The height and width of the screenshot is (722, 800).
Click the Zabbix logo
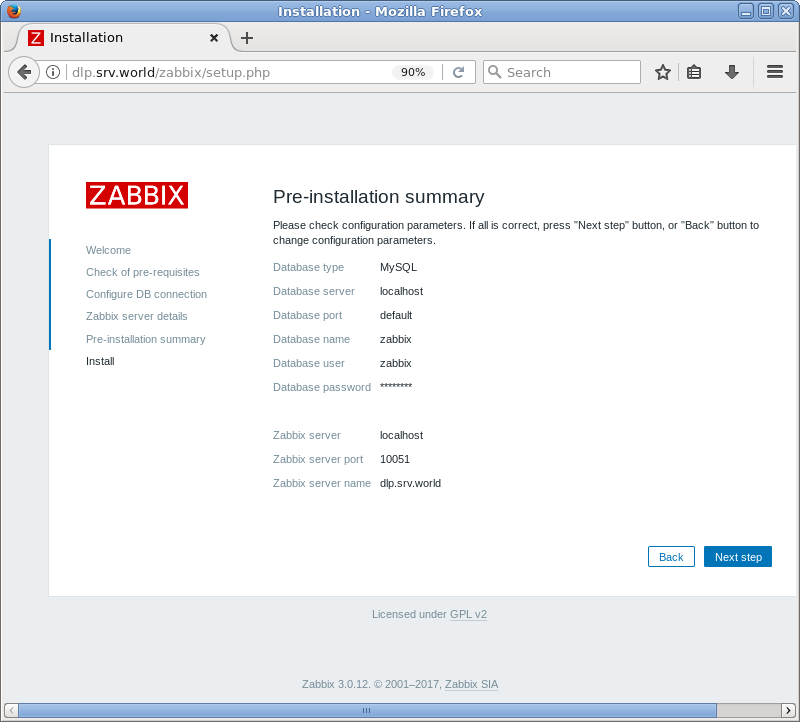tap(137, 195)
